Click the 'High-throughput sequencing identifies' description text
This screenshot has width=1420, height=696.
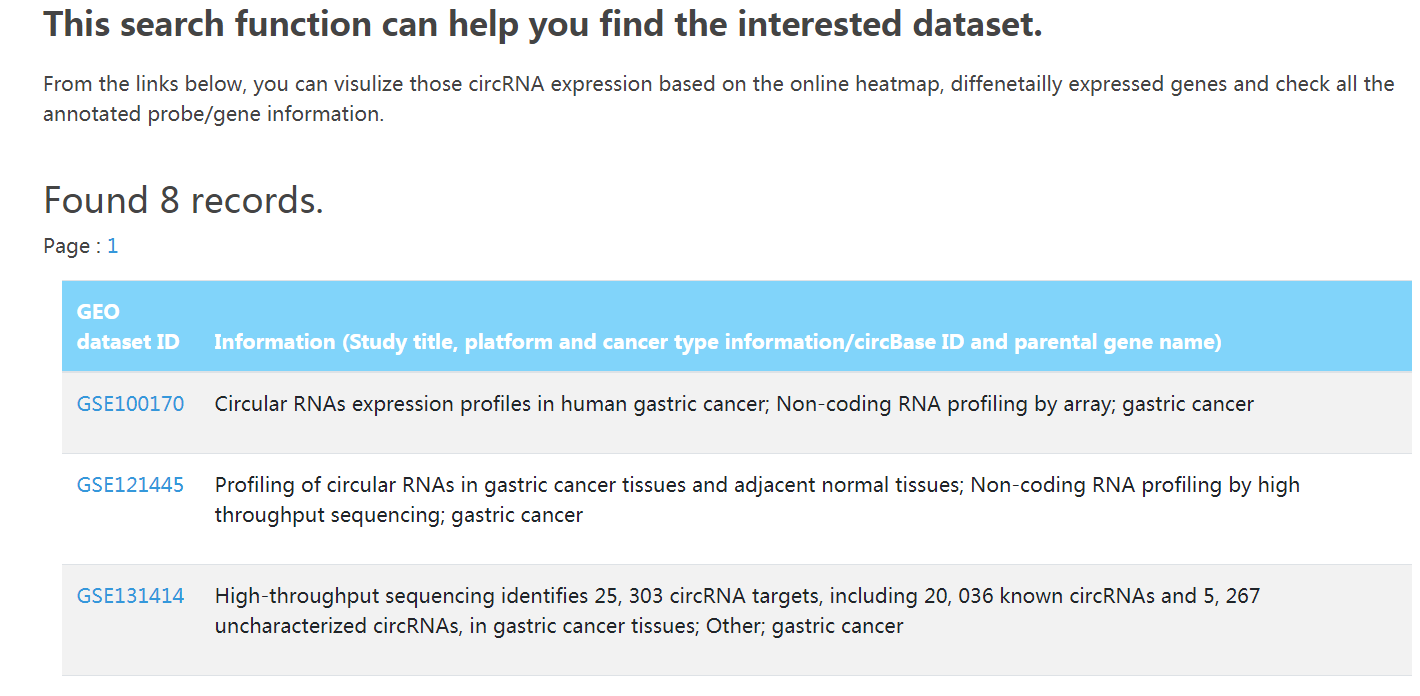(x=737, y=611)
